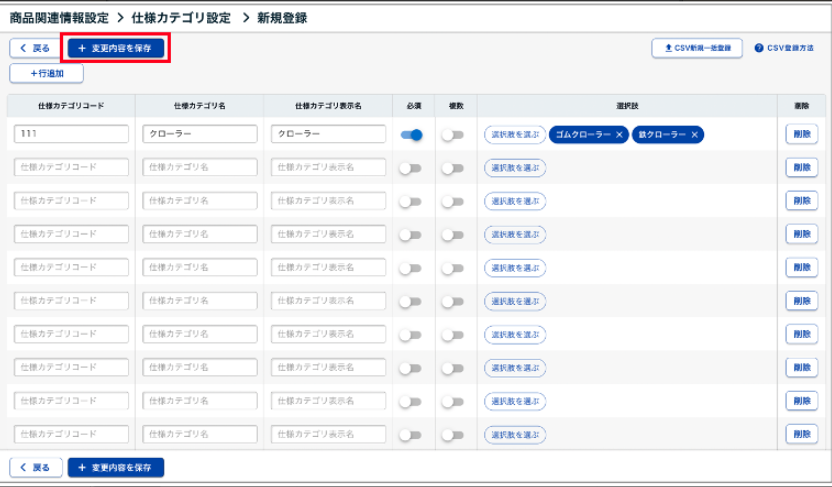832x487 pixels.
Task: Add a new row with ＋行追加
Action: 46,73
